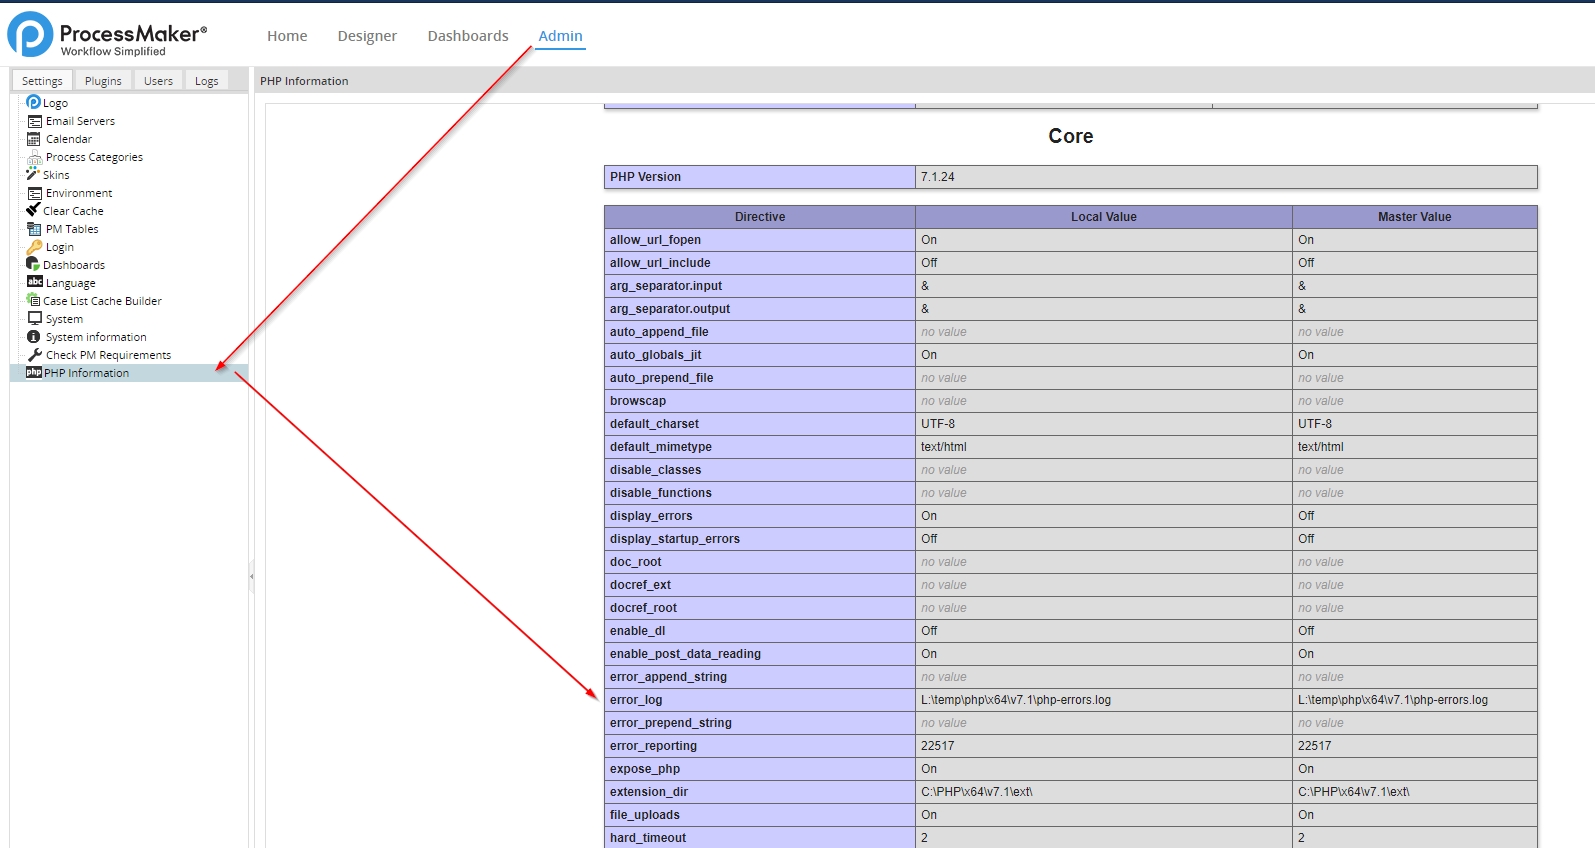This screenshot has width=1595, height=848.
Task: Click the Check PM Requirements wrench icon
Action: coord(35,355)
